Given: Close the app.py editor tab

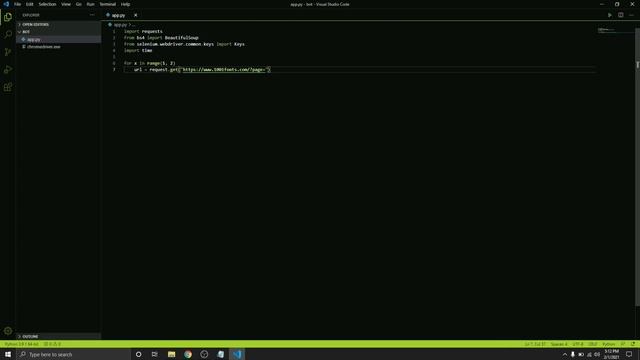Looking at the screenshot, I should (x=136, y=15).
